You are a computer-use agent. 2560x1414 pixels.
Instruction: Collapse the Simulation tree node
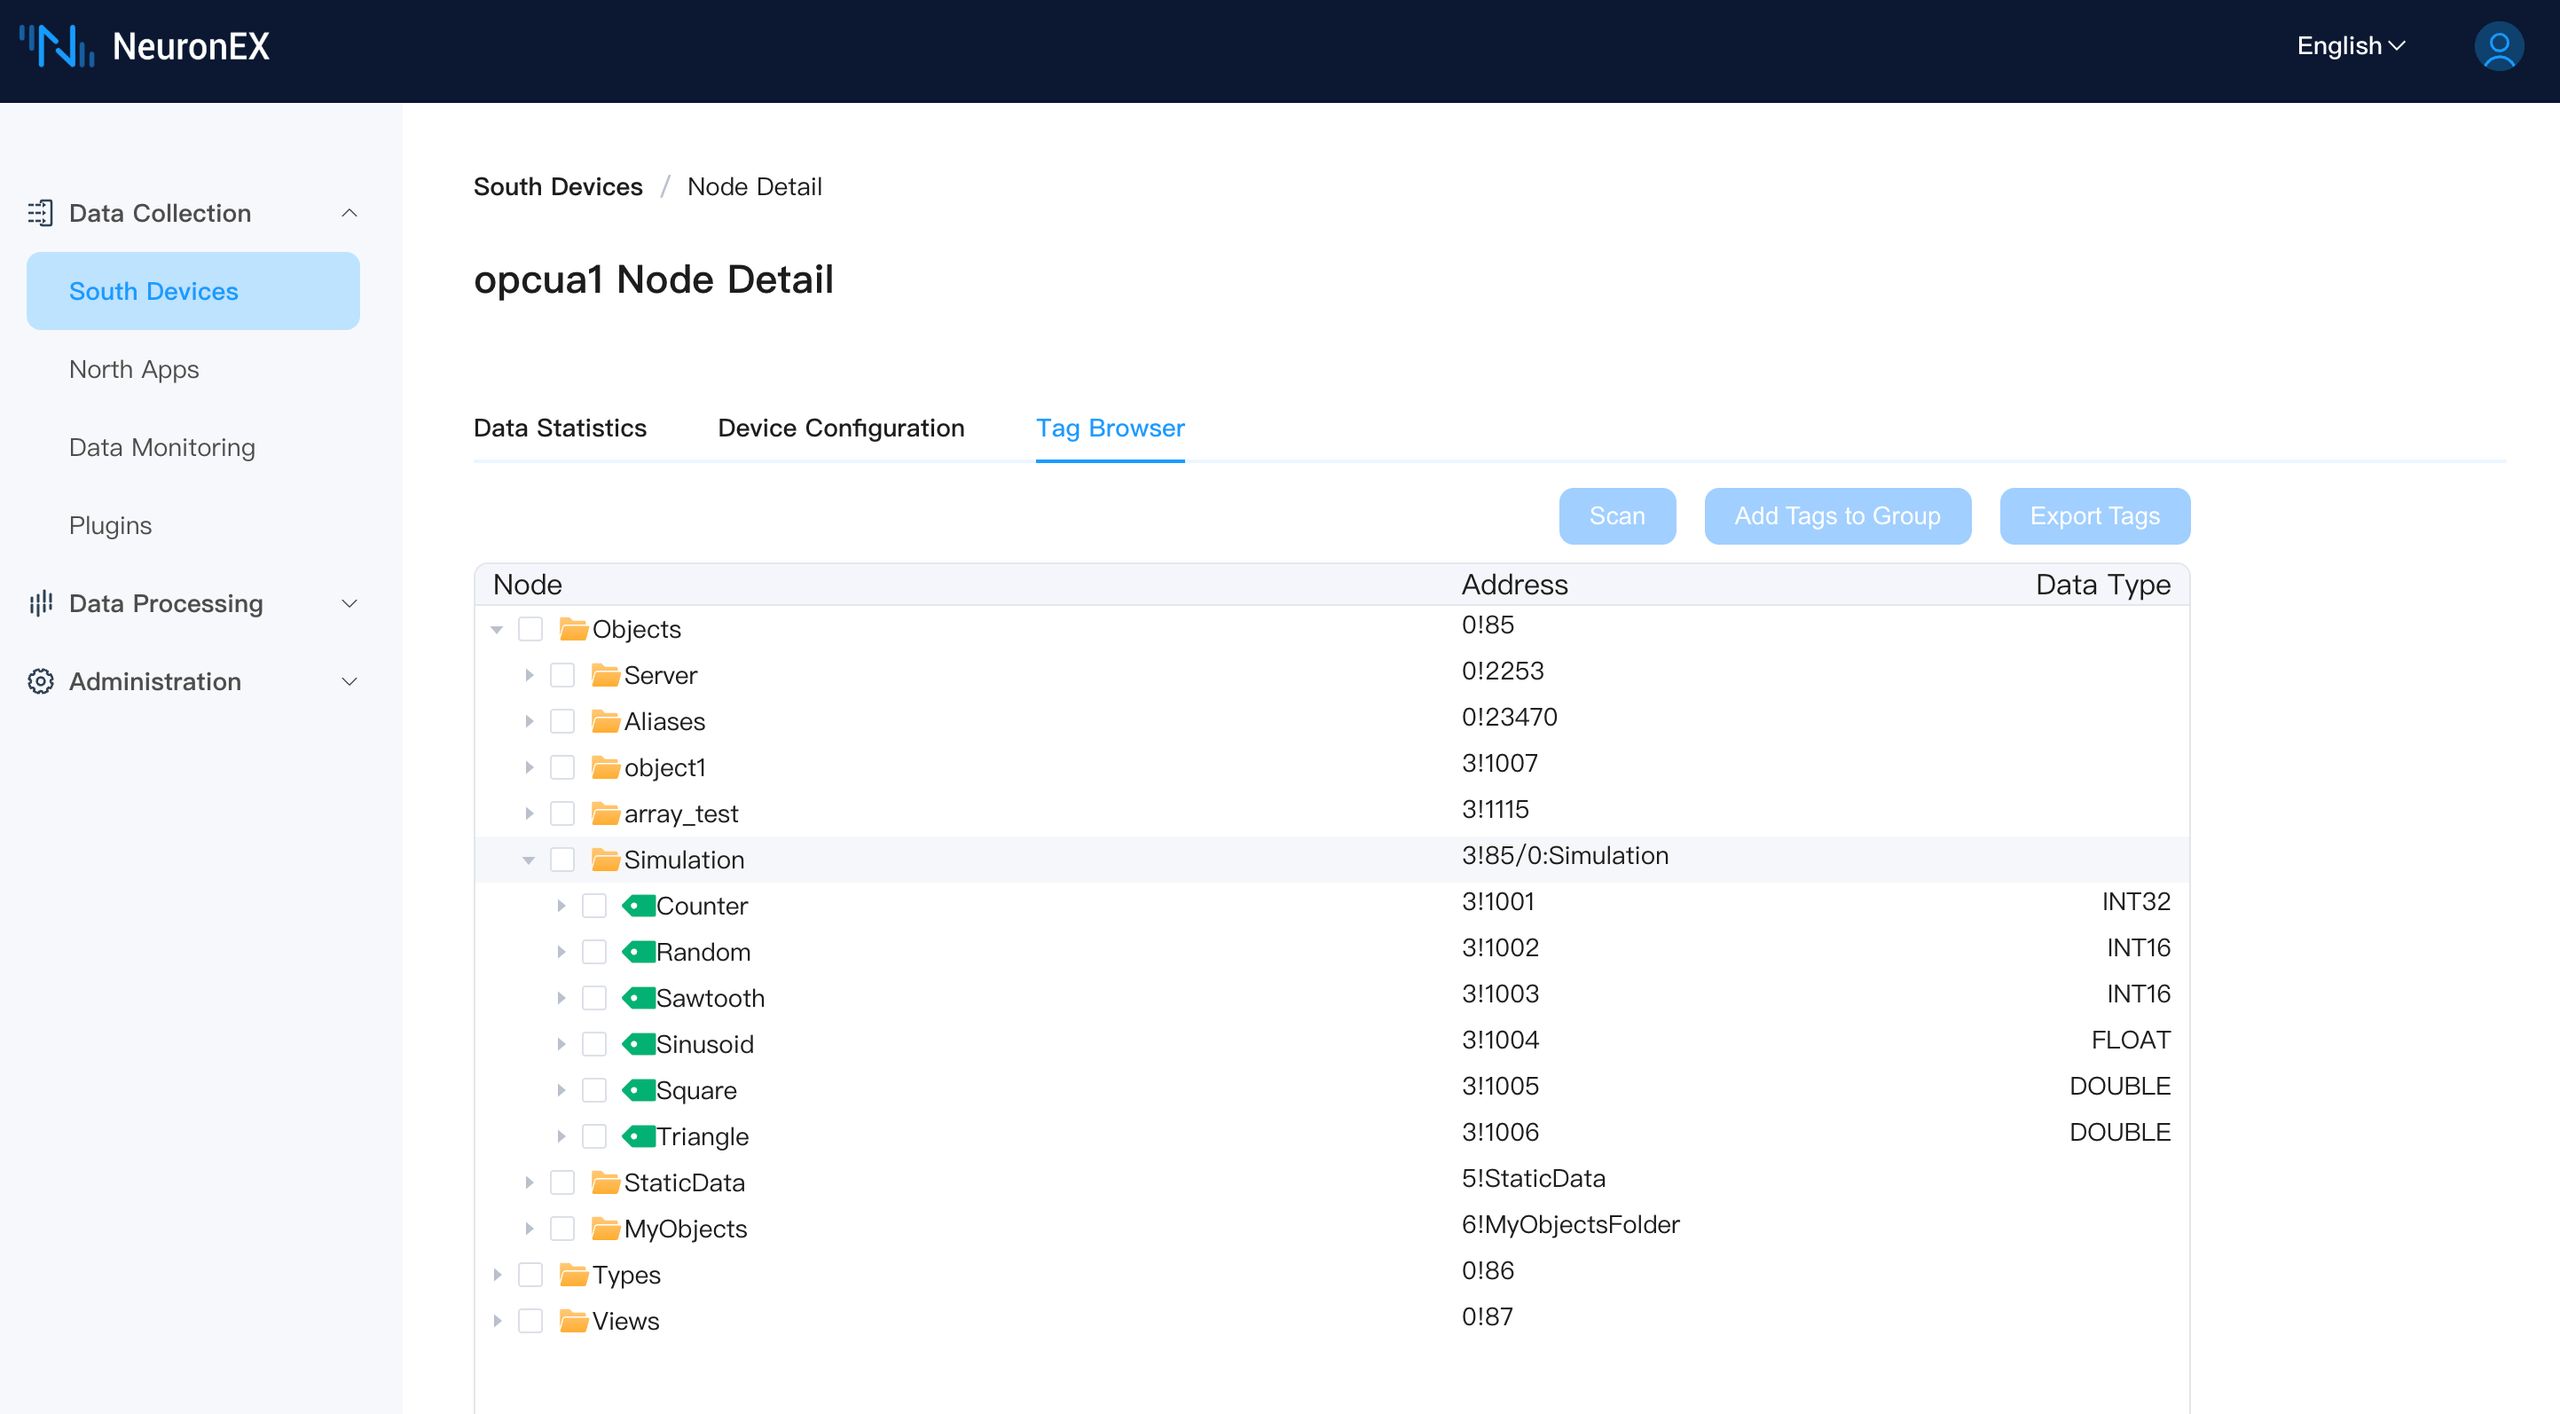pyautogui.click(x=528, y=859)
